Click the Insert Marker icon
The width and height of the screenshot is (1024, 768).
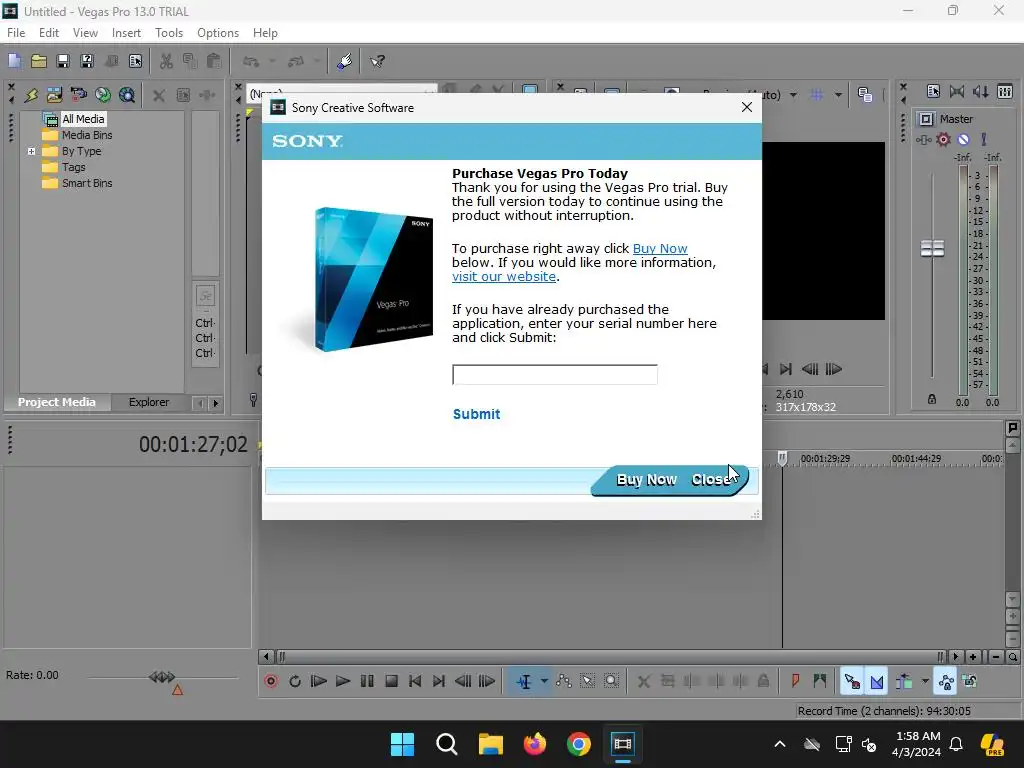[x=795, y=681]
